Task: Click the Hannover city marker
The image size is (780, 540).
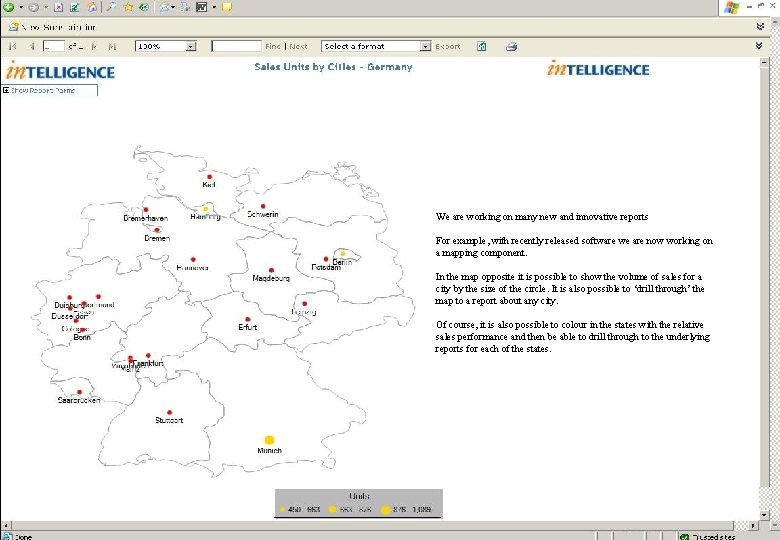Action: [x=193, y=260]
